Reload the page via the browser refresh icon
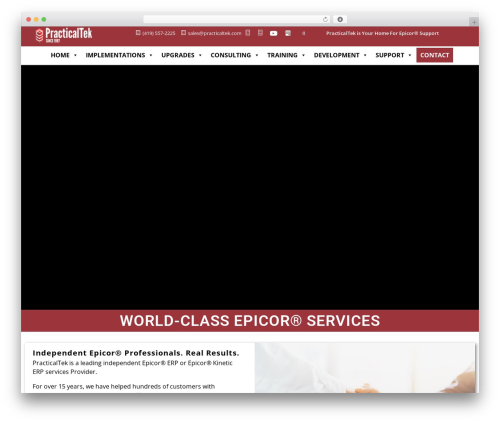 (x=325, y=19)
